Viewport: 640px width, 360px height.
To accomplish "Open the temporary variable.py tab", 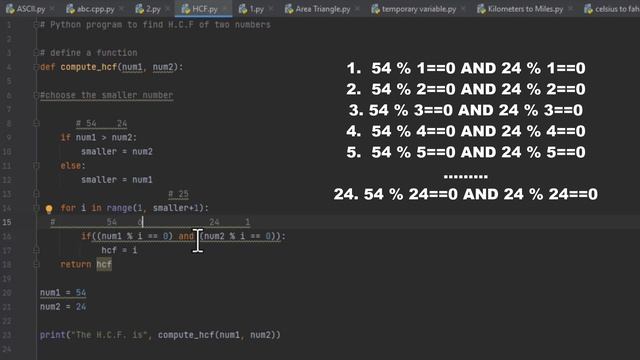I will point(419,9).
